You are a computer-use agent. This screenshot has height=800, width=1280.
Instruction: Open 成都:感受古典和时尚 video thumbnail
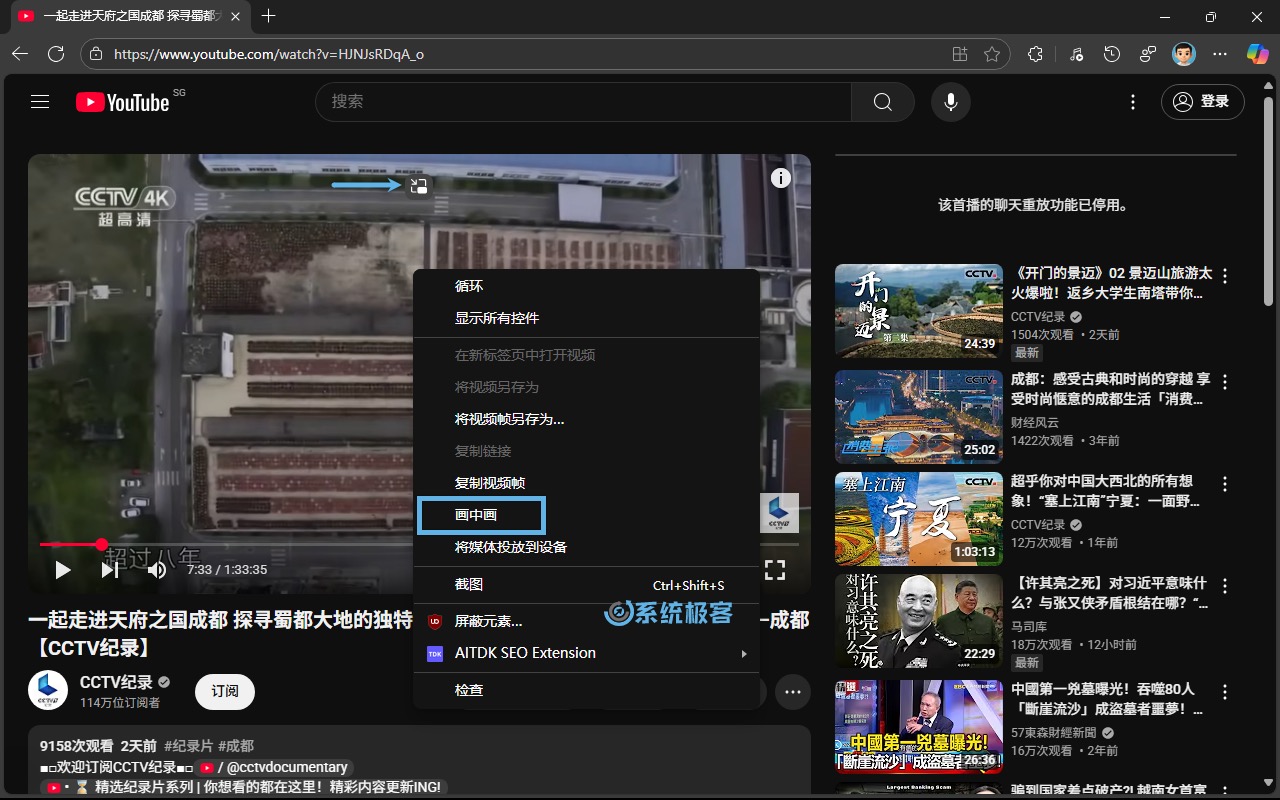919,417
